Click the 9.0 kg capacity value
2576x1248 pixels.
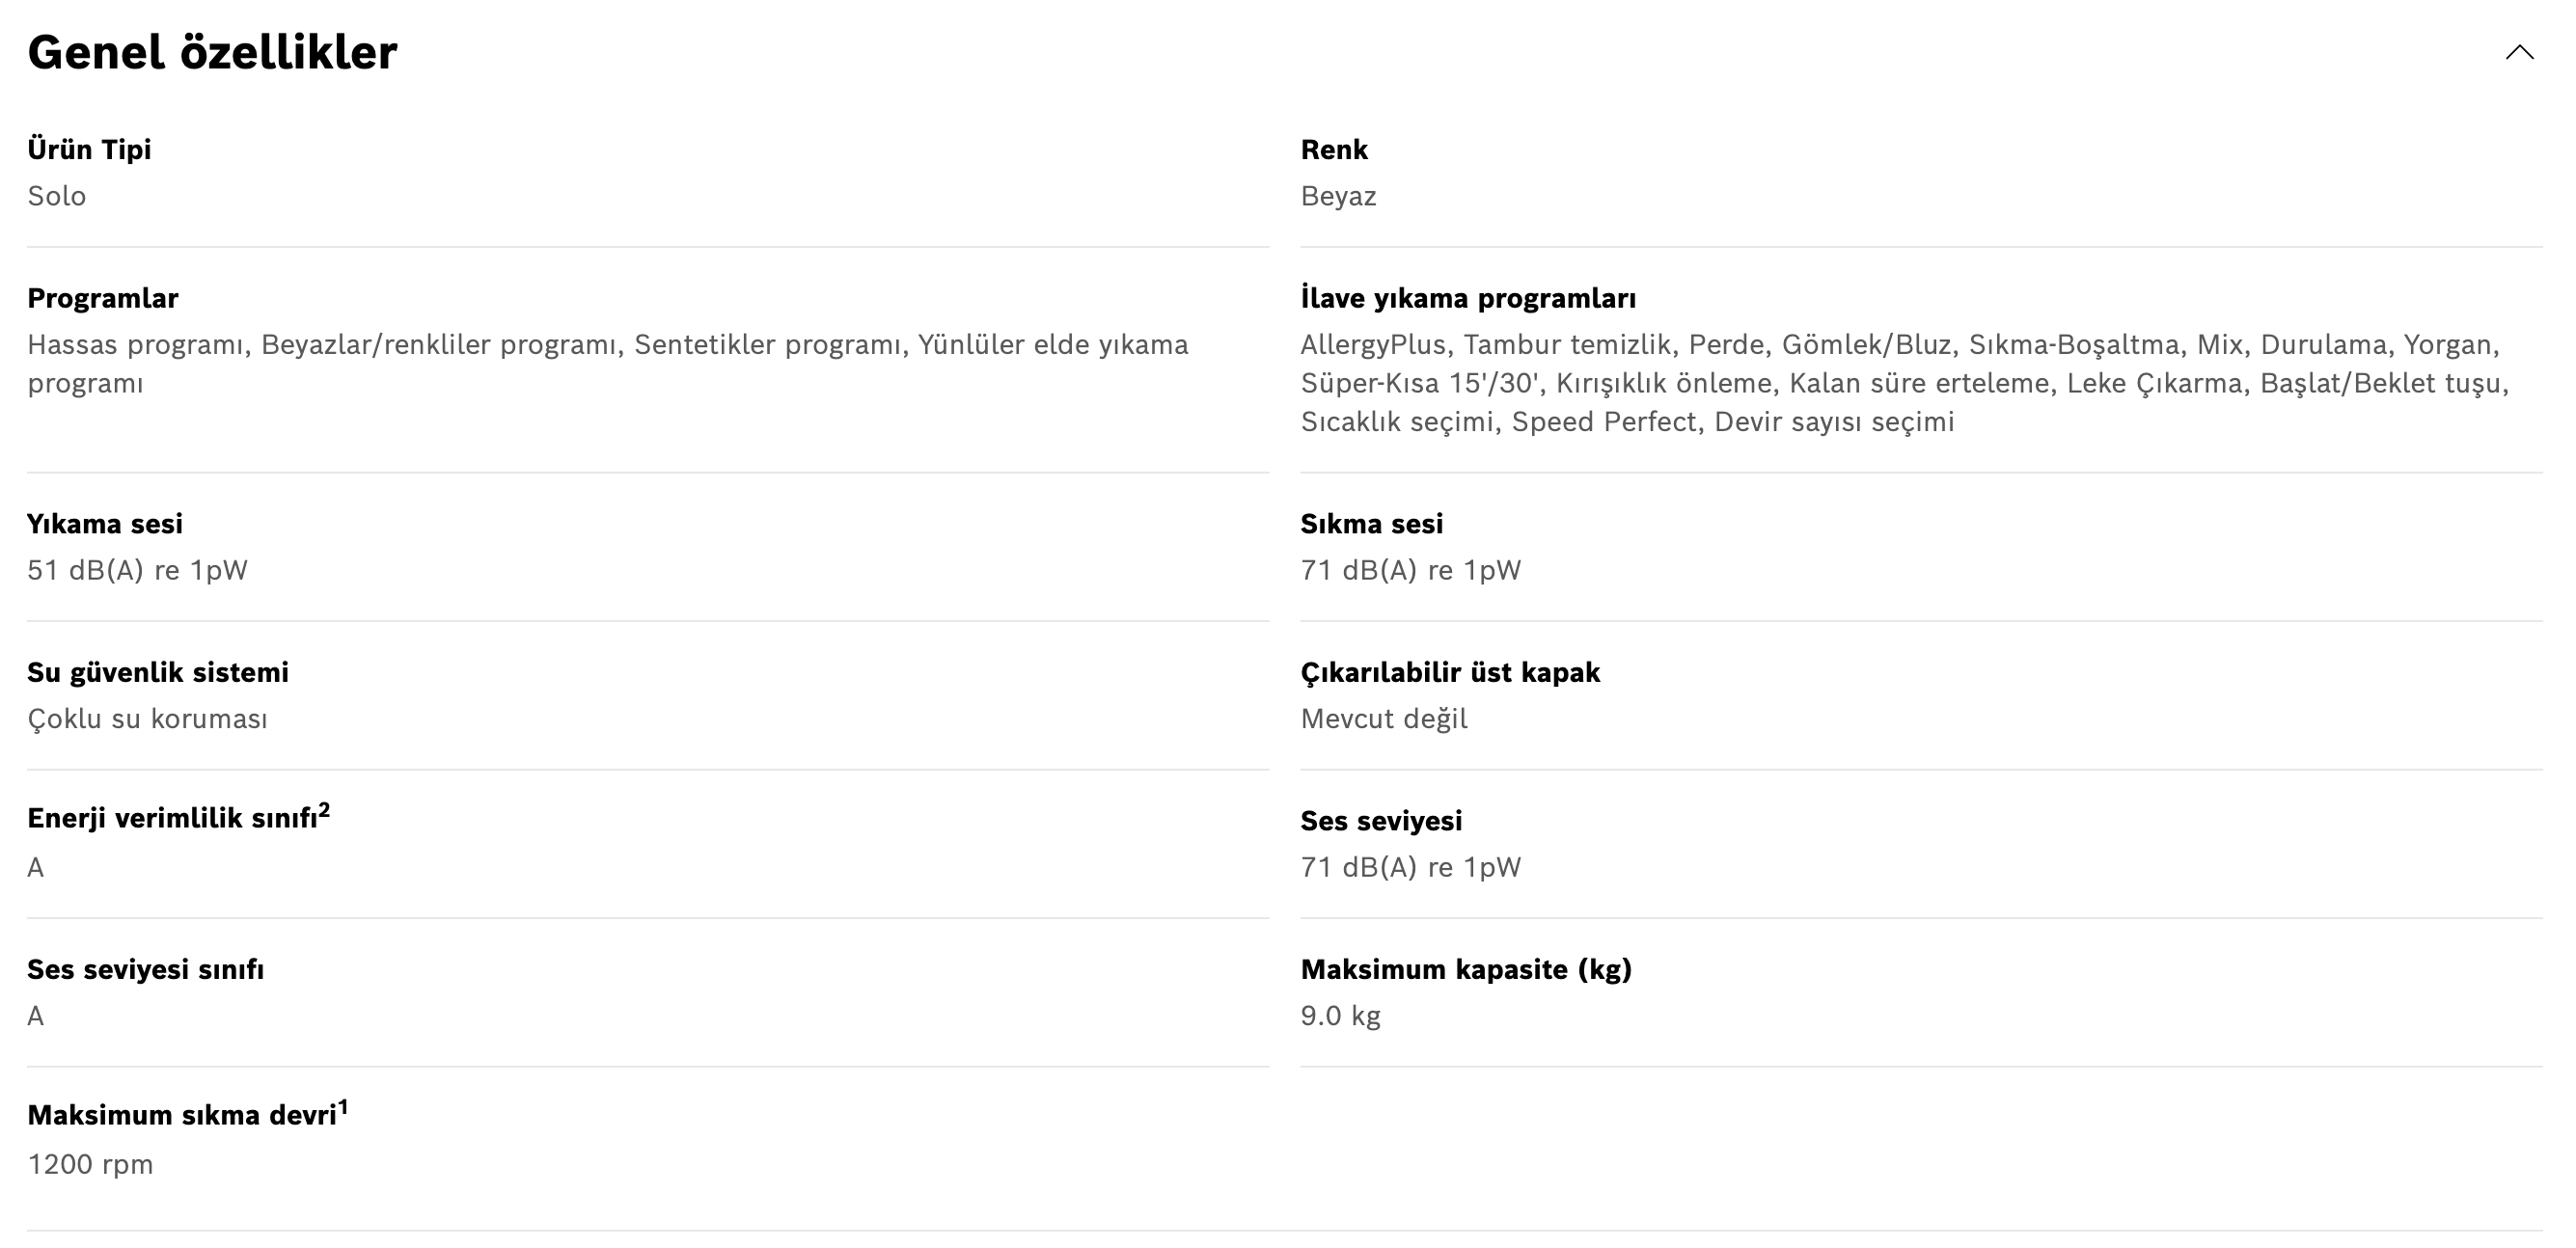click(x=1340, y=1016)
